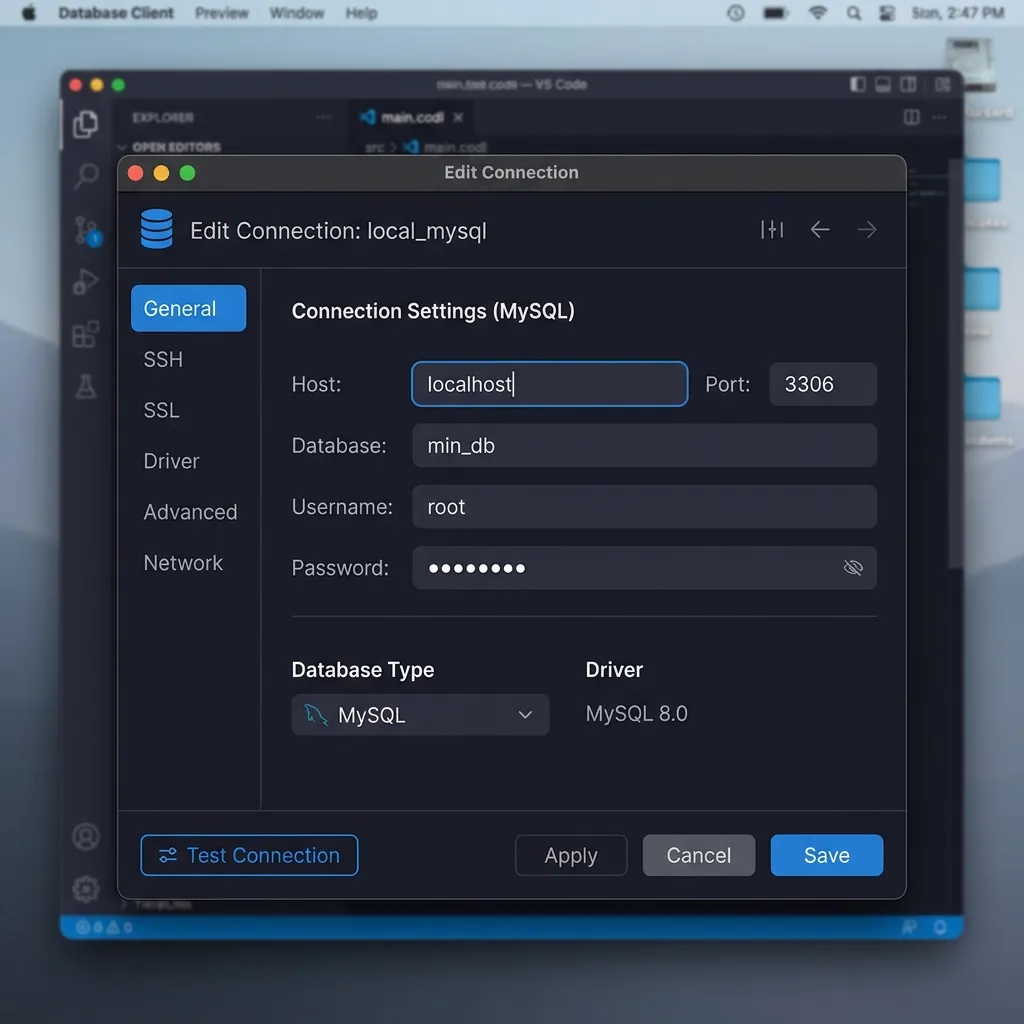
Task: Click the MySQL 8.0 driver text
Action: pyautogui.click(x=636, y=713)
